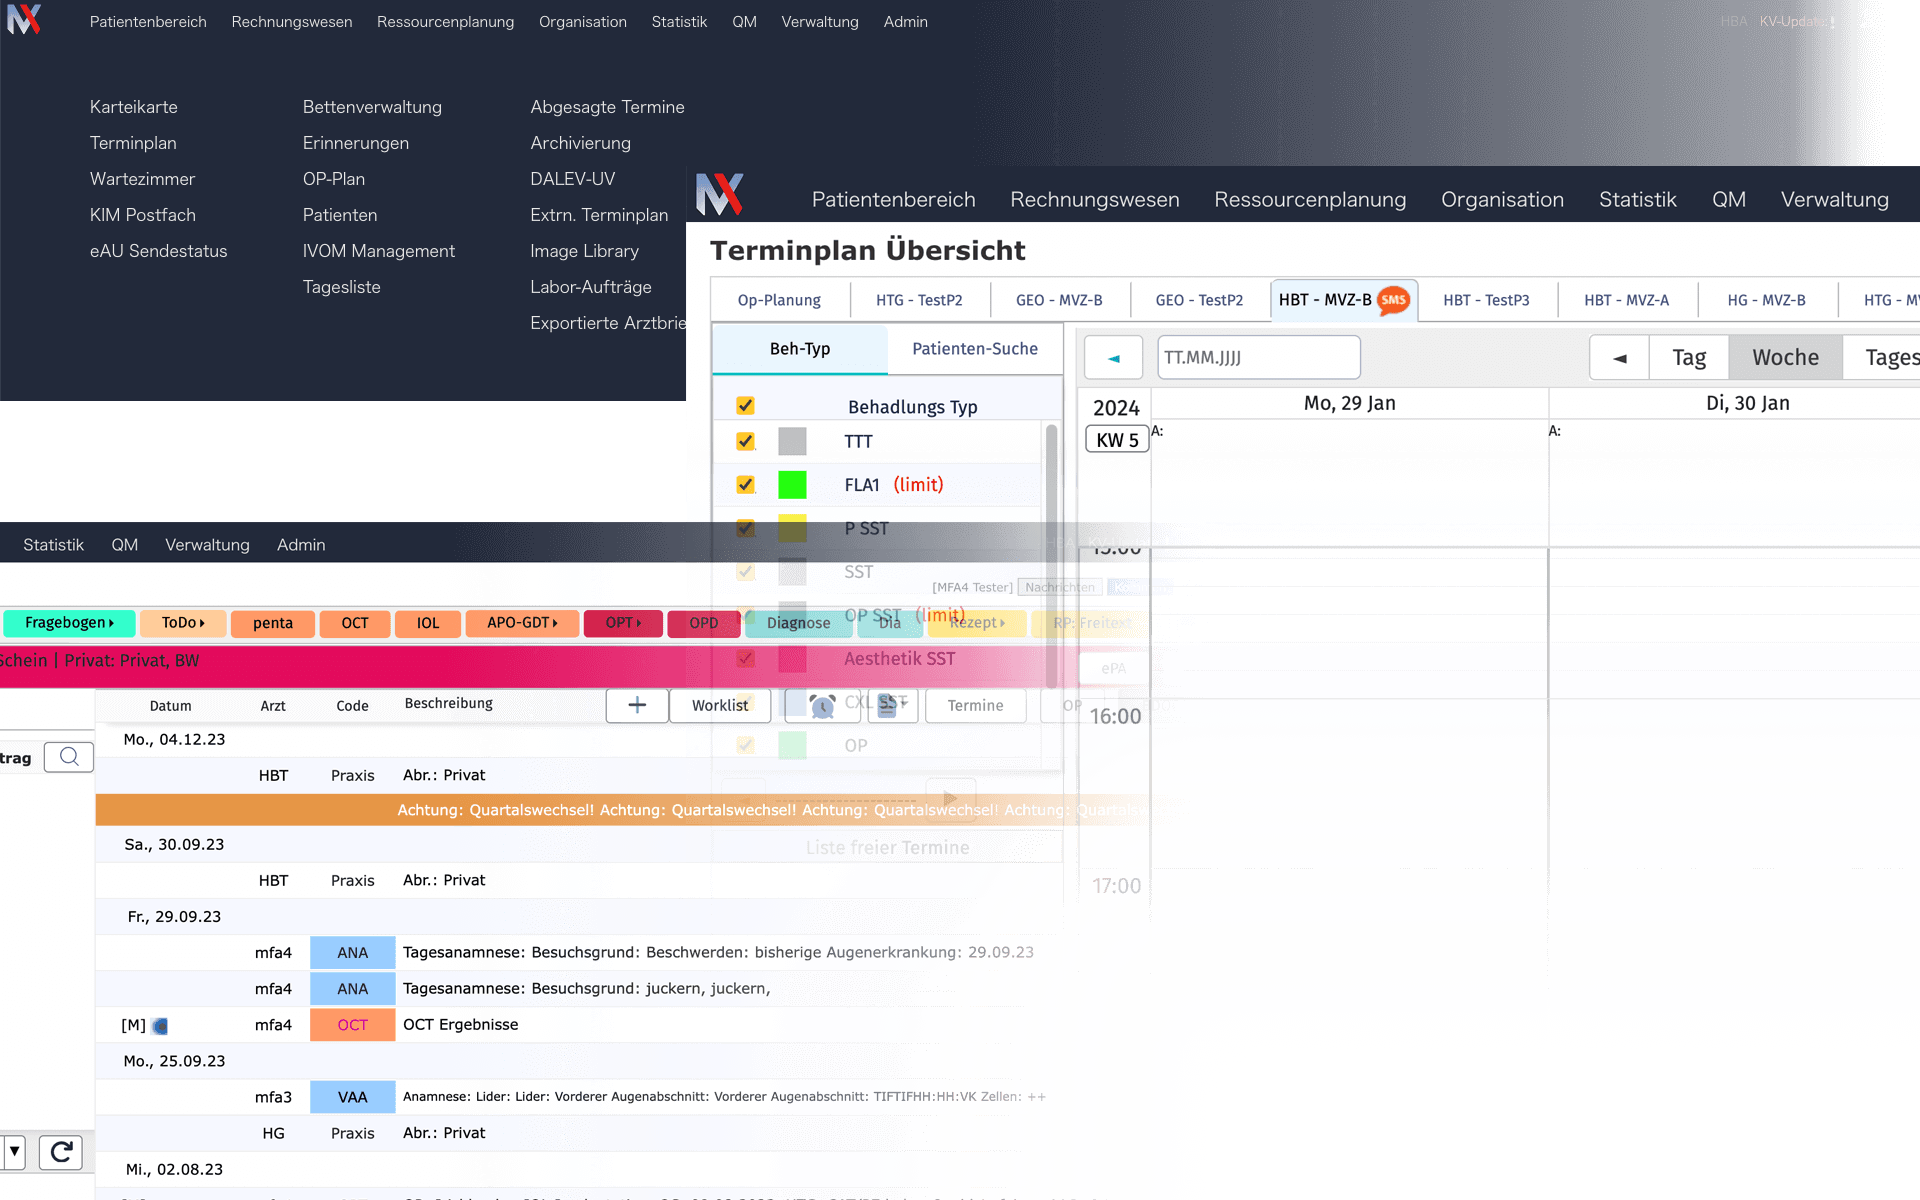Toggle the P SST checkbox
The width and height of the screenshot is (1920, 1200).
coord(745,528)
